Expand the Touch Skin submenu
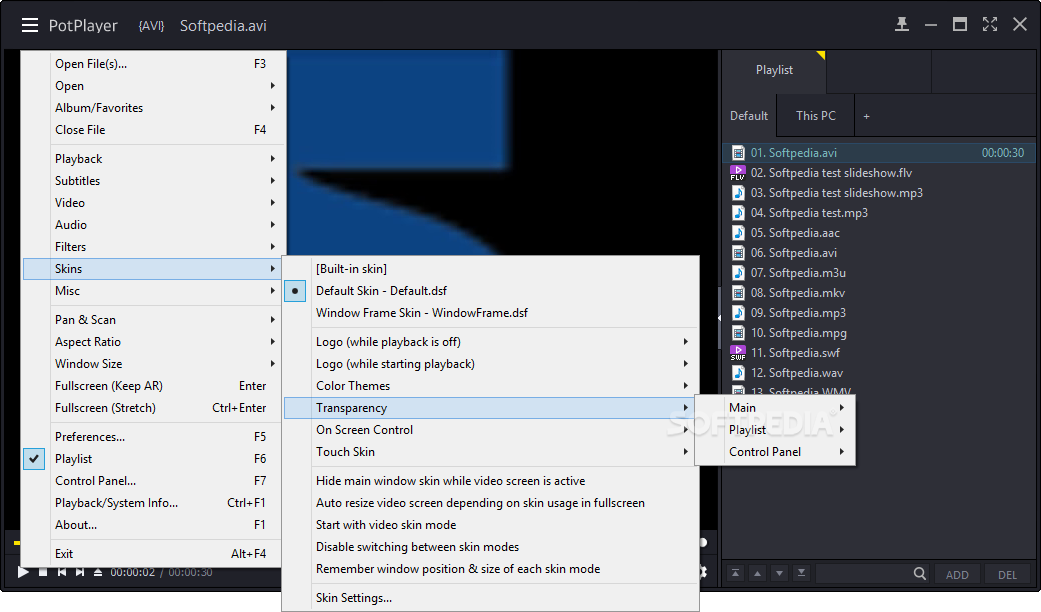Screen dimensions: 1041x612 coord(491,451)
